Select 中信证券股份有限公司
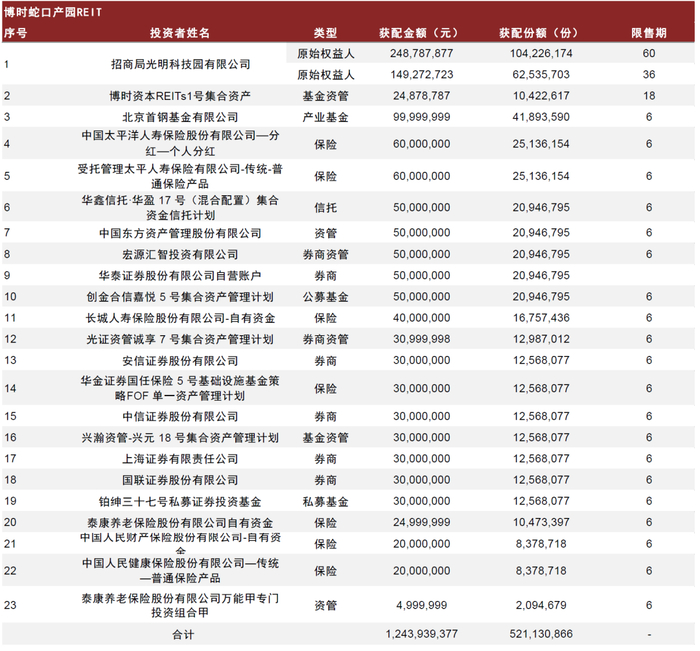The image size is (700, 651). point(180,417)
